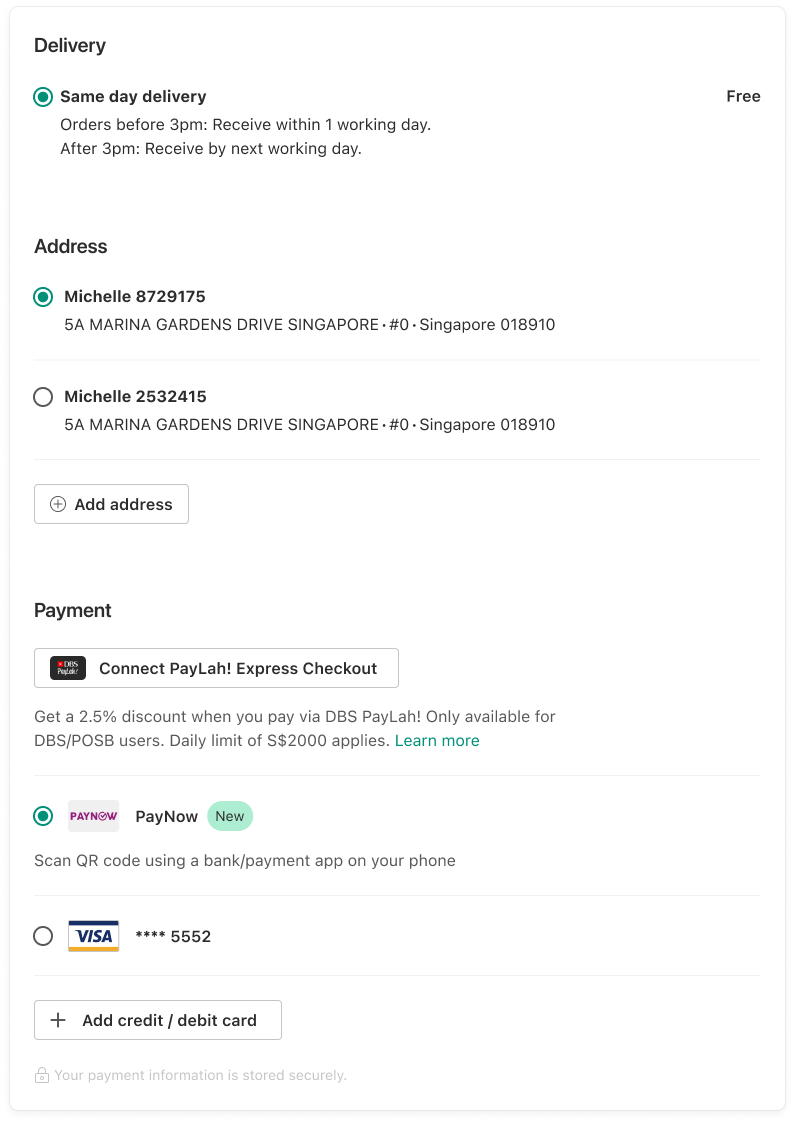Click the PayNow logo icon
Screen dimensions: 795x1123
(93, 816)
